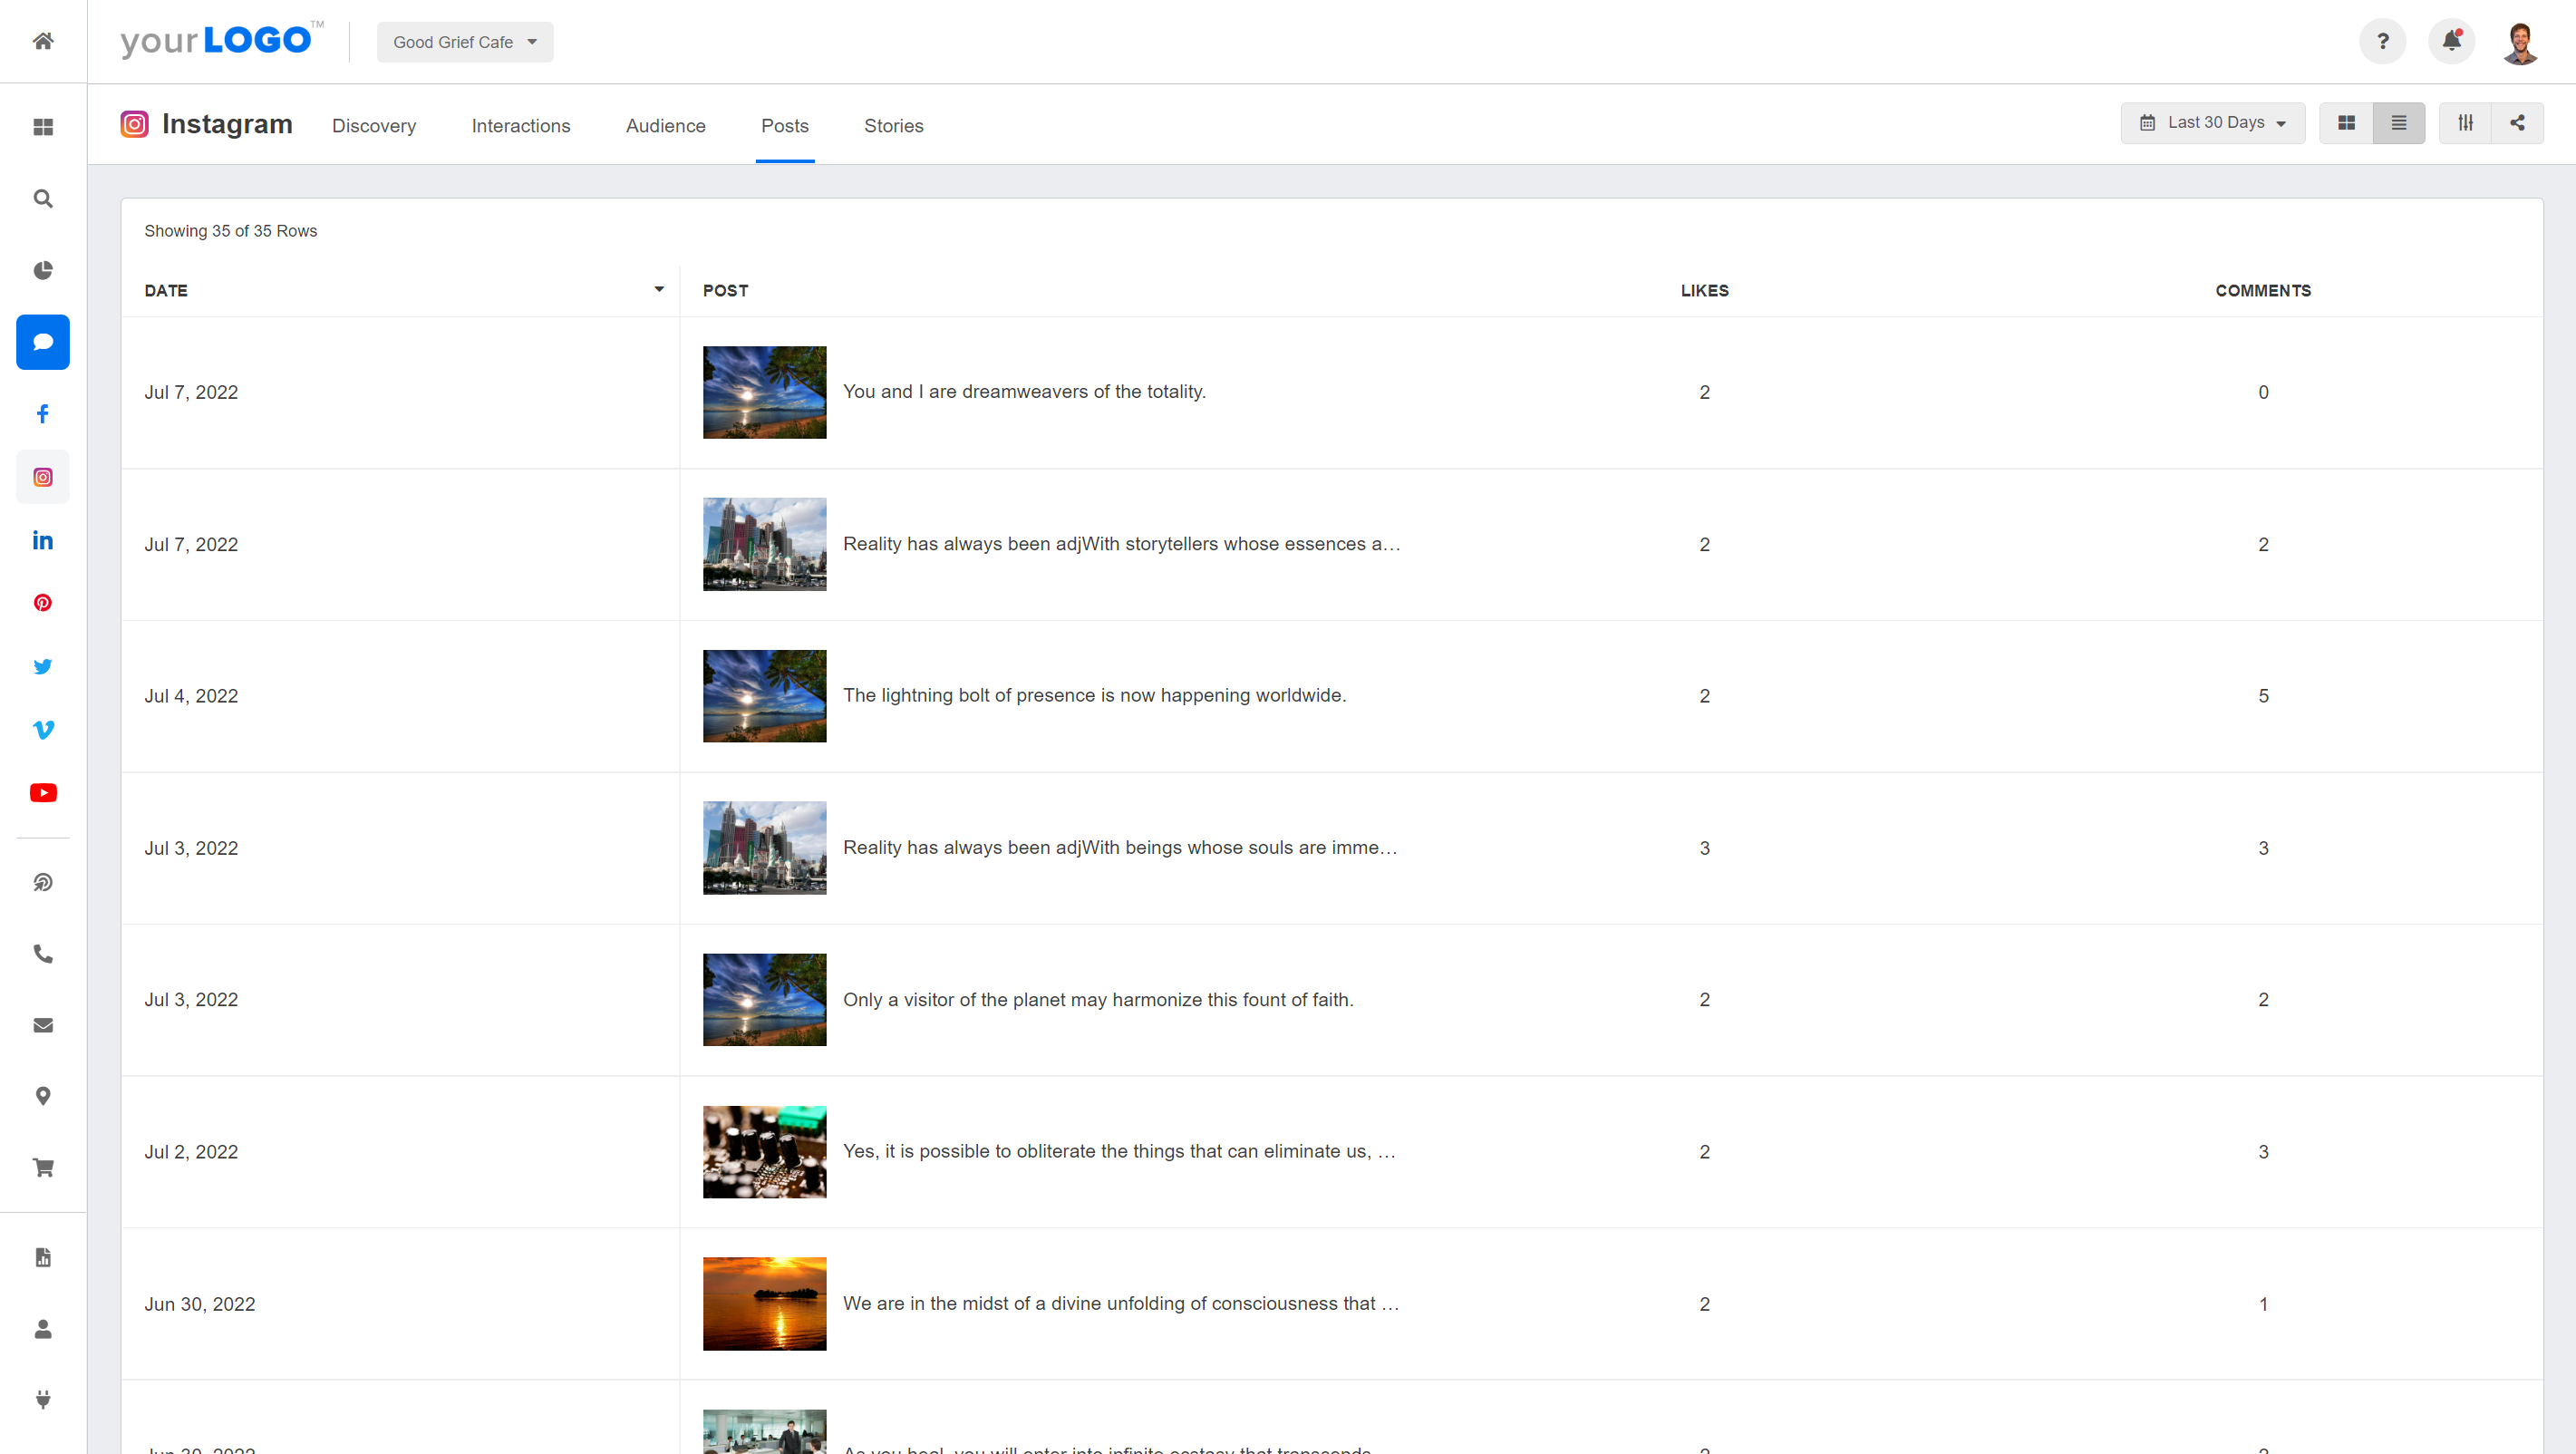Open the lightning bolt post thumbnail
Screen dimensions: 2576x1454
point(765,696)
